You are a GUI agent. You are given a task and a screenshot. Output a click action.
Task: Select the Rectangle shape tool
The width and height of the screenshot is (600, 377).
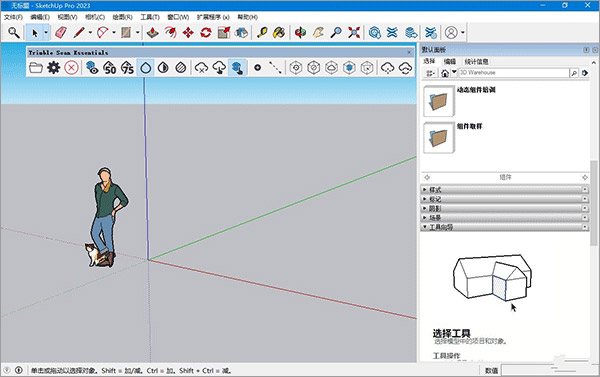[126, 33]
